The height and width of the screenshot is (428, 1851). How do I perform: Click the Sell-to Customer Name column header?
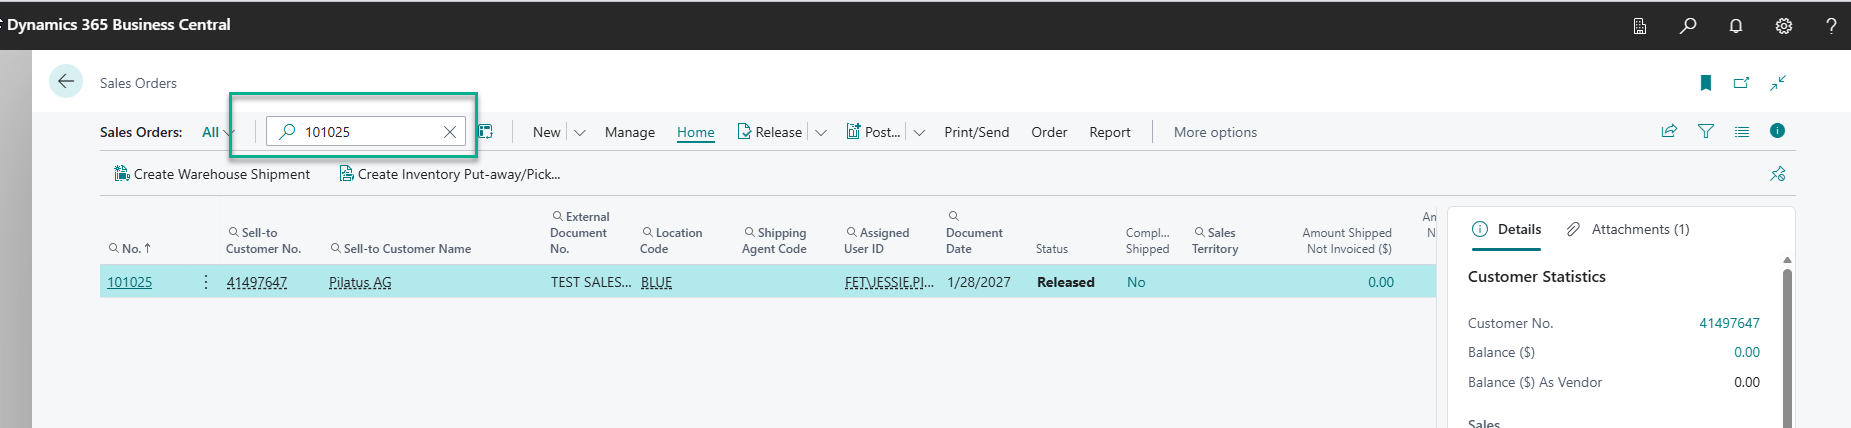click(x=401, y=248)
